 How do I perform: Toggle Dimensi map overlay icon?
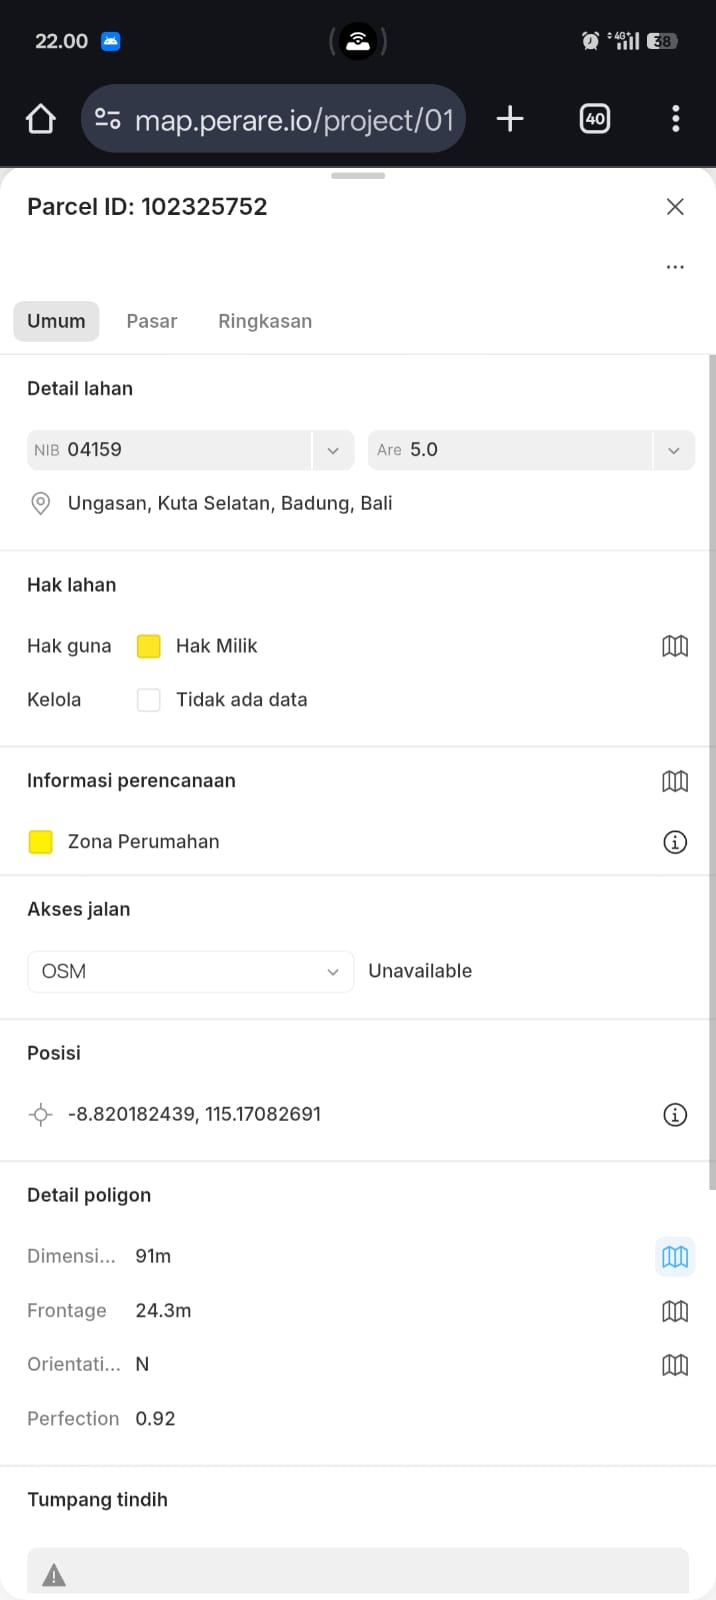(675, 1257)
